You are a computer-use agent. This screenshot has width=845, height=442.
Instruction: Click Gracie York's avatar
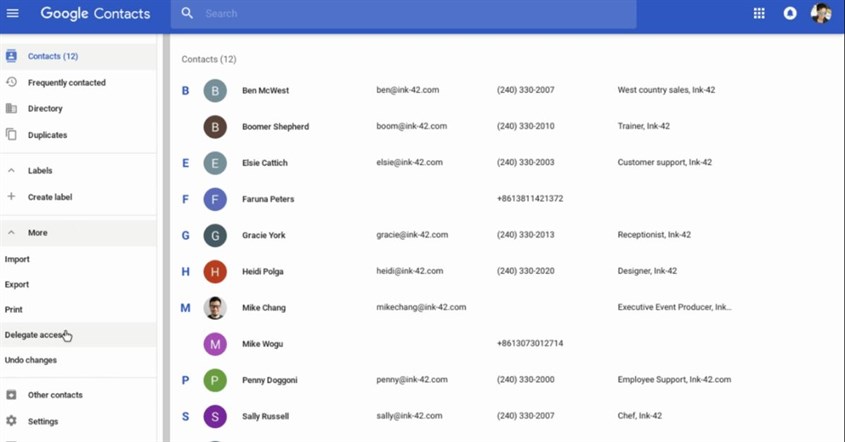(215, 235)
